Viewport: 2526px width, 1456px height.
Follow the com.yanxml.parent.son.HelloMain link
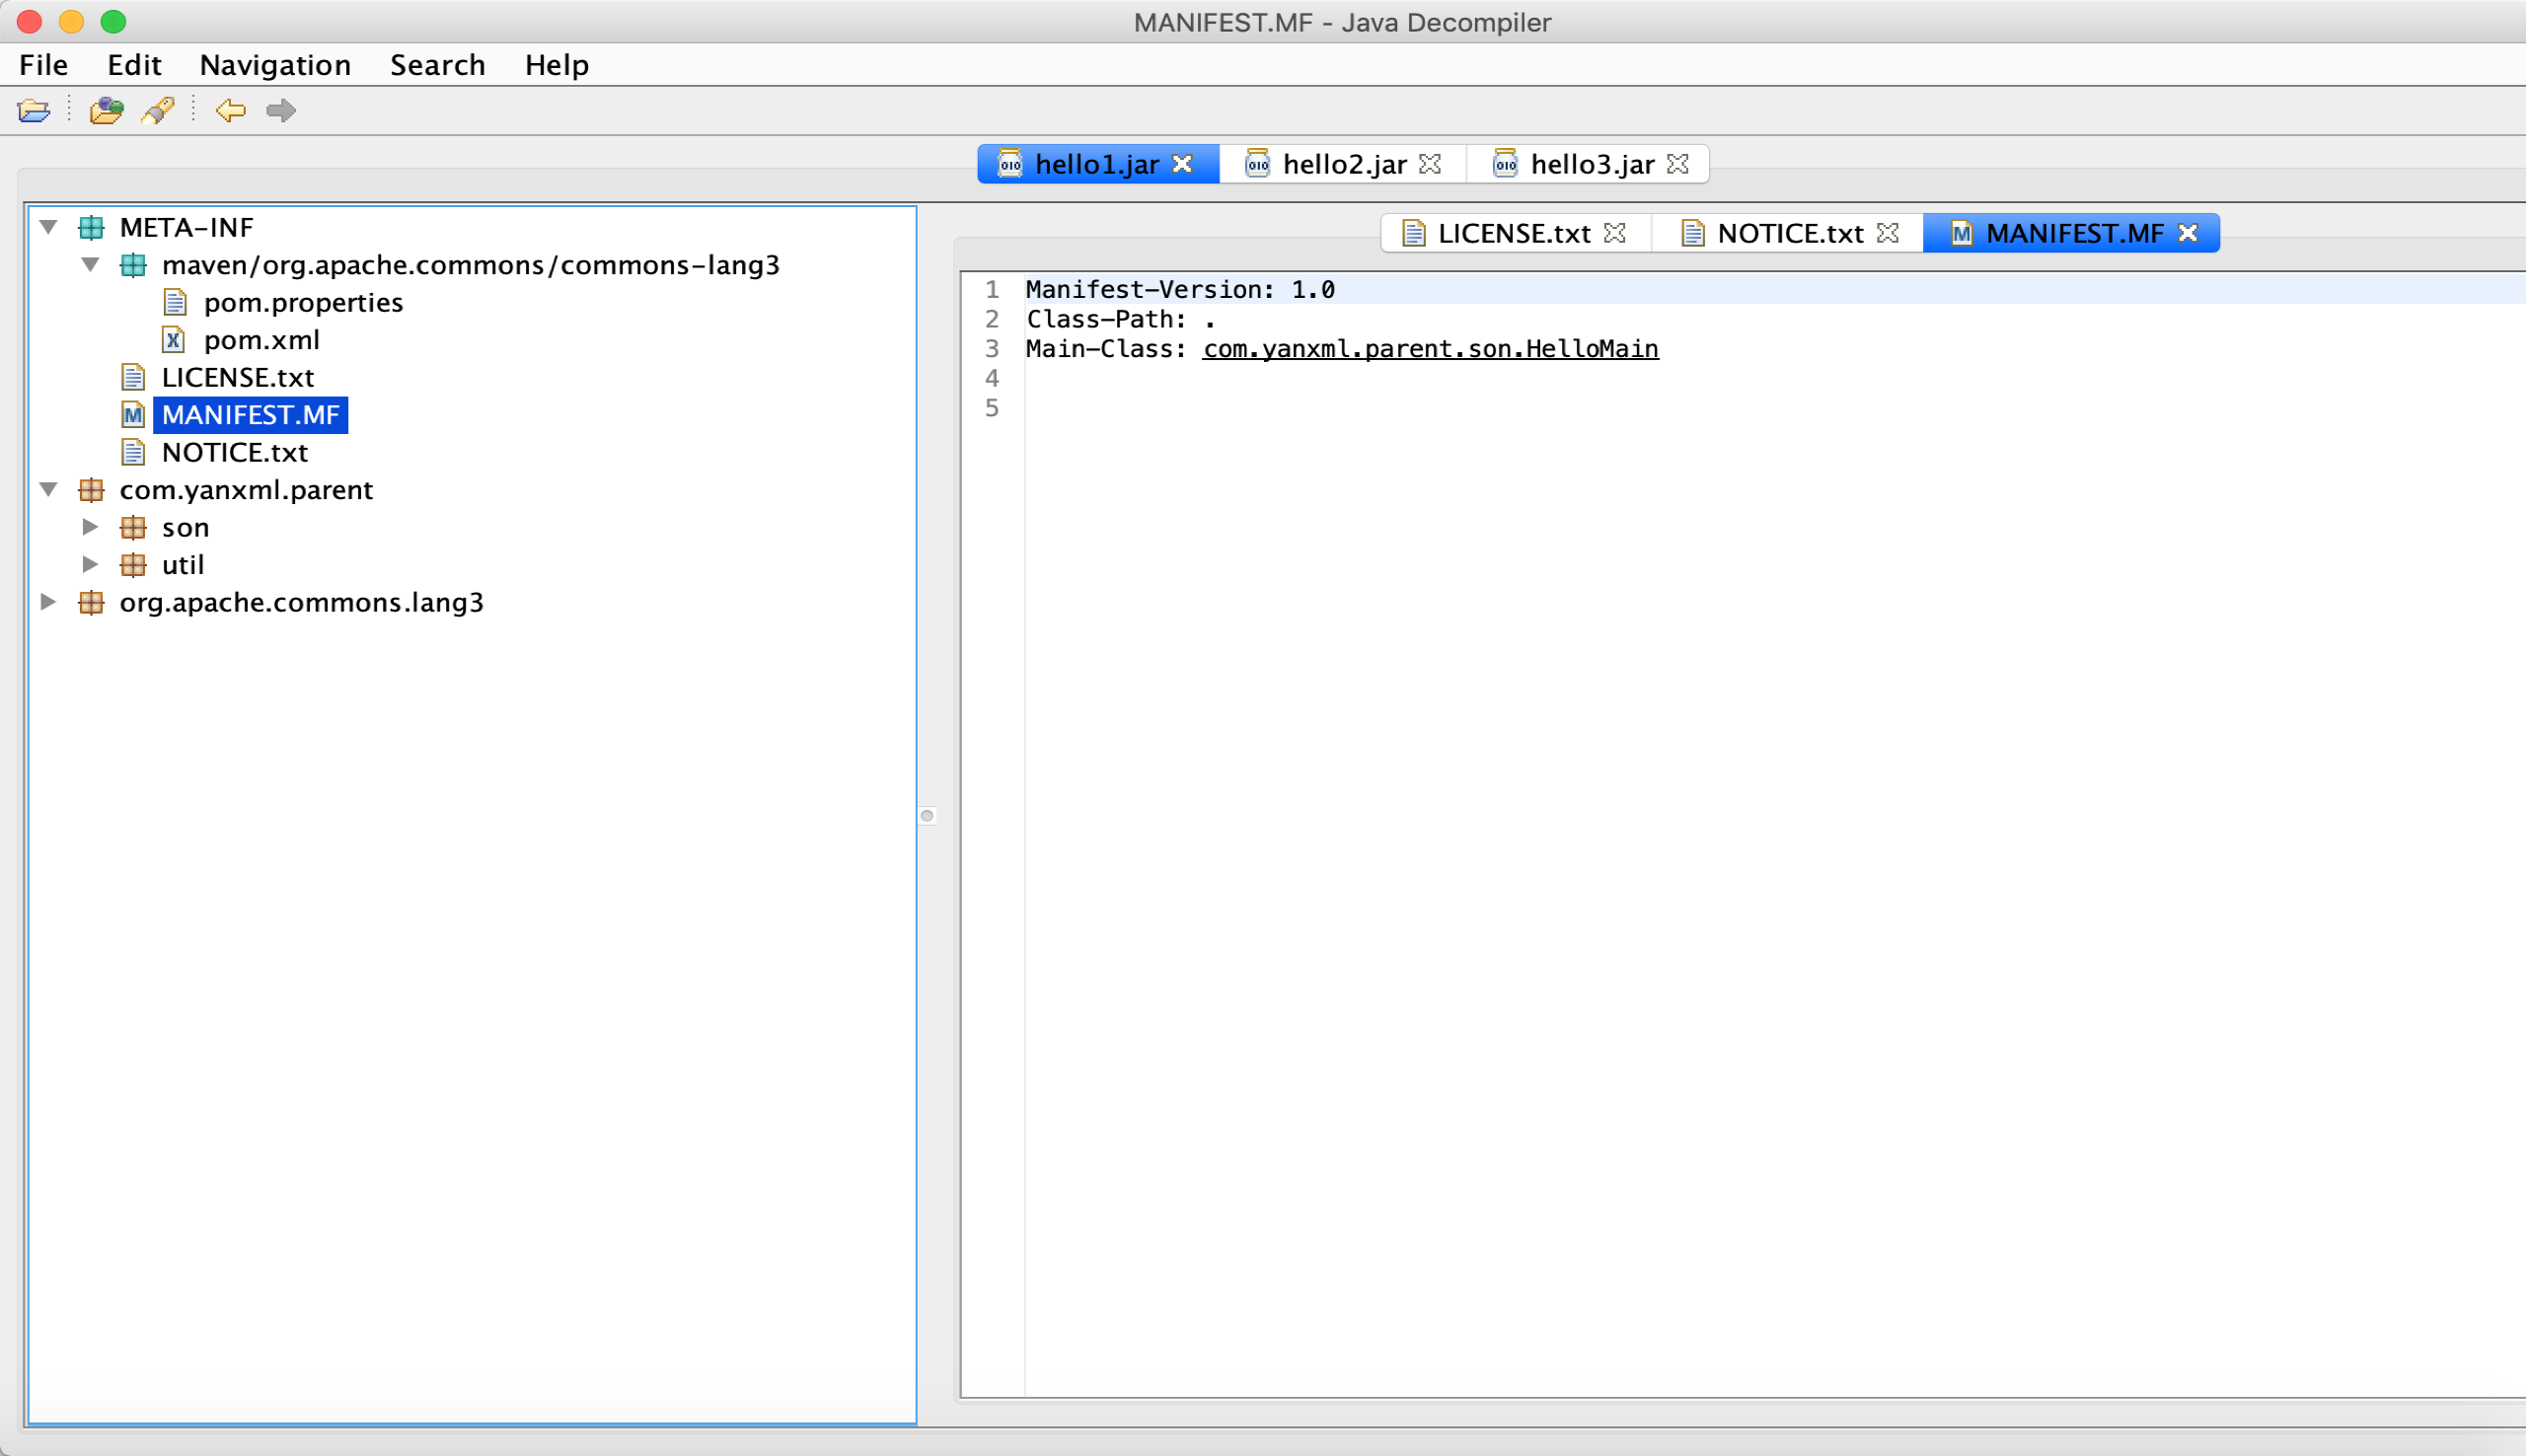pyautogui.click(x=1430, y=349)
